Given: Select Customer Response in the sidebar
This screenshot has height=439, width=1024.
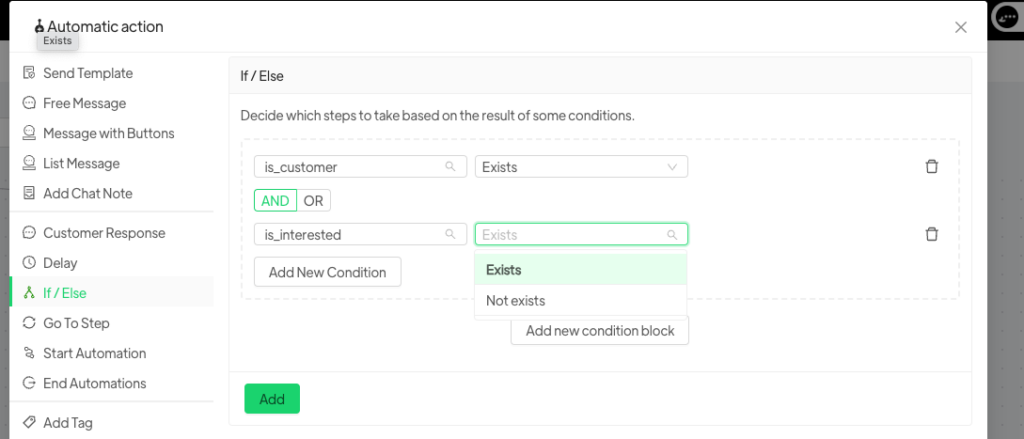Looking at the screenshot, I should pyautogui.click(x=104, y=233).
